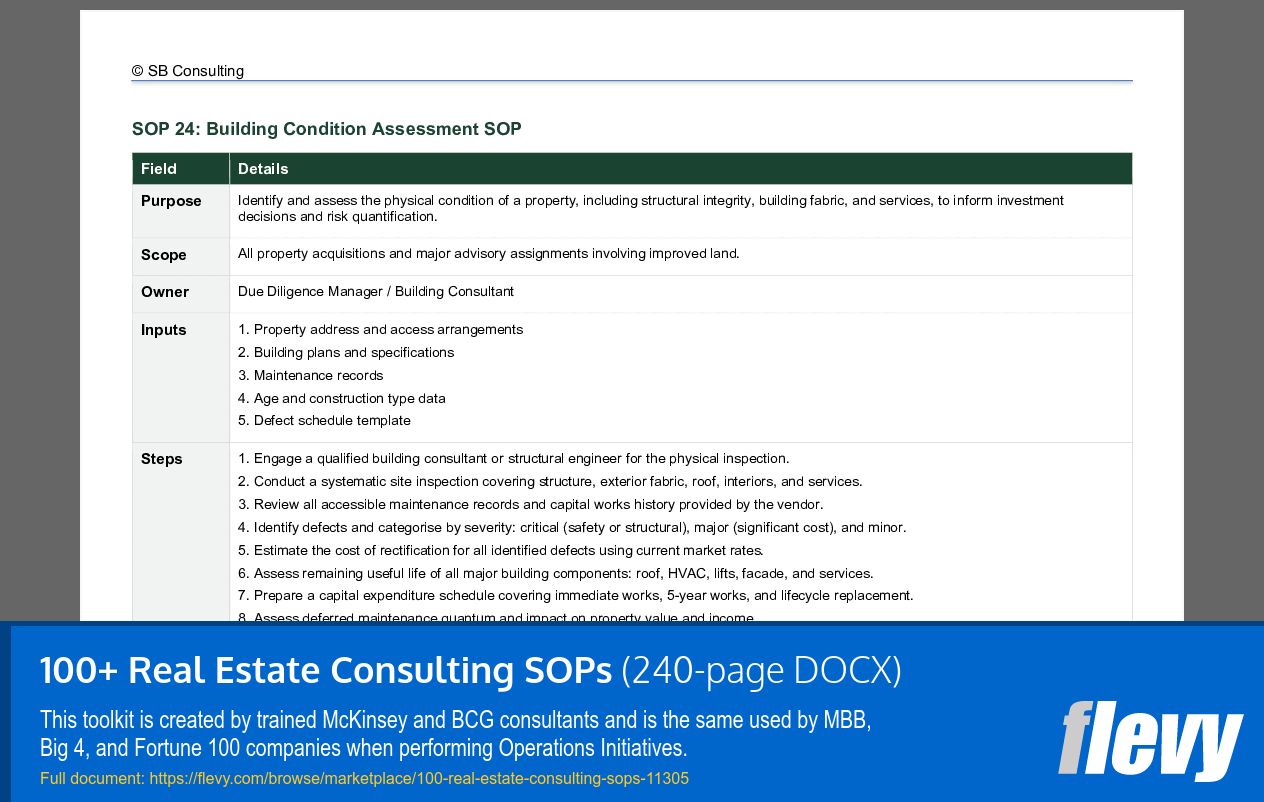Select the 'Purpose' row label
The image size is (1264, 802).
coord(171,201)
